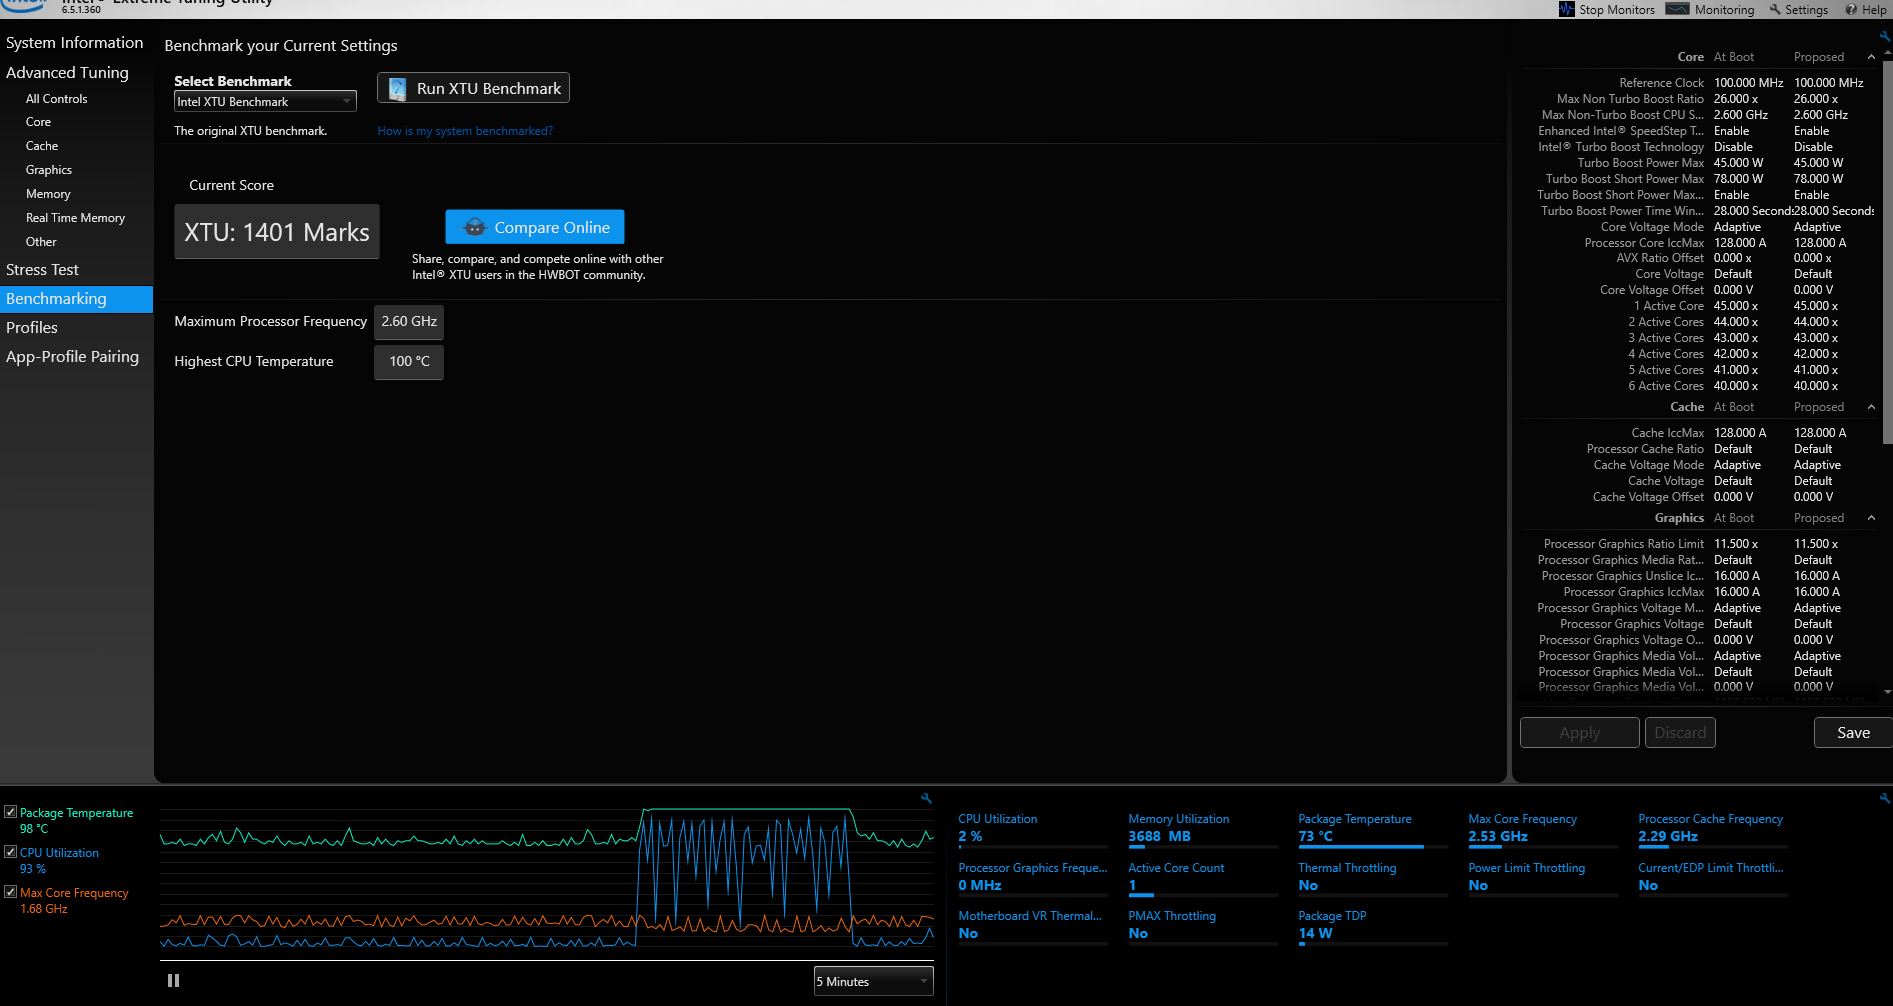
Task: Open the Help question mark
Action: [1851, 9]
